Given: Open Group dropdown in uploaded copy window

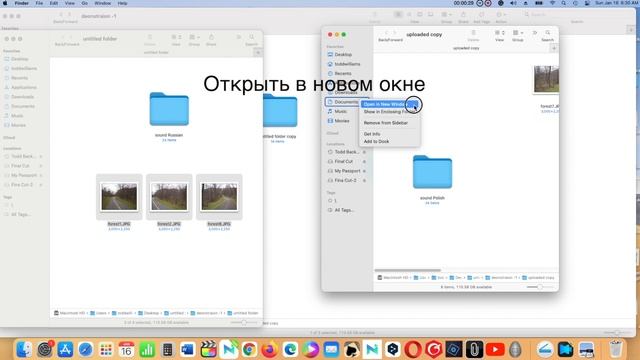Looking at the screenshot, I should (x=518, y=33).
